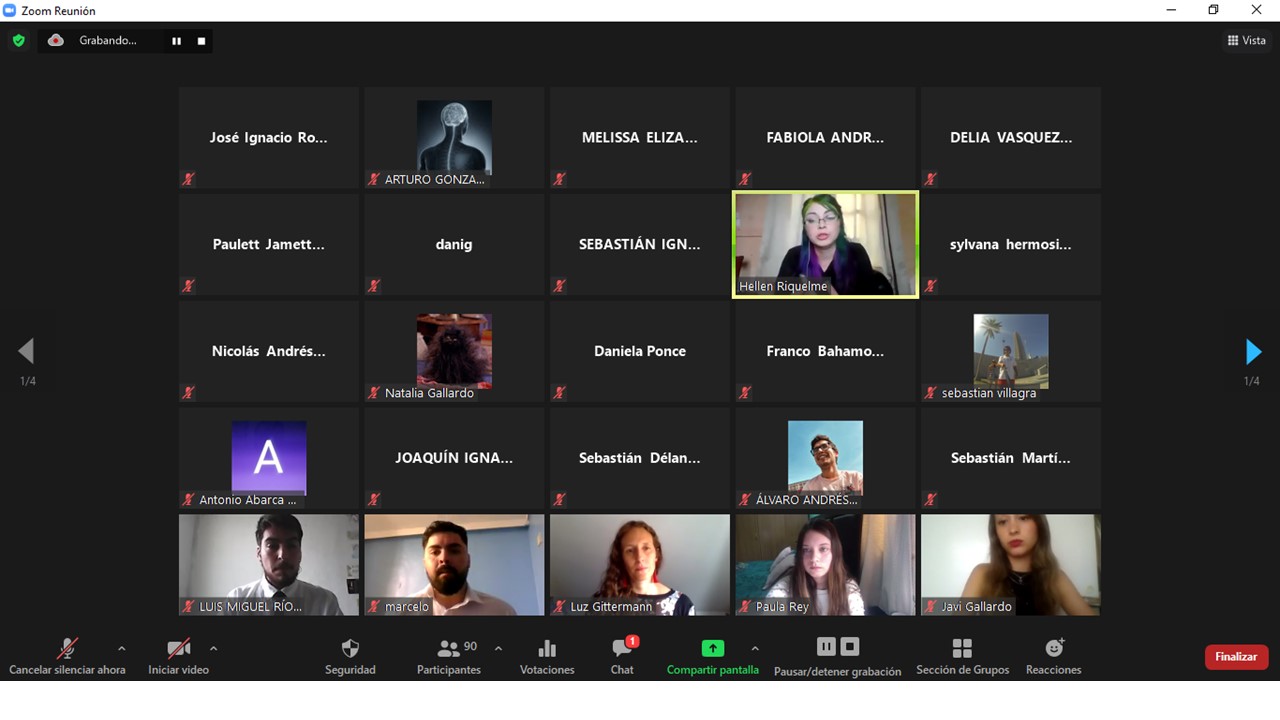Expand share screen options arrow
Viewport: 1280px width, 720px height.
pyautogui.click(x=755, y=648)
